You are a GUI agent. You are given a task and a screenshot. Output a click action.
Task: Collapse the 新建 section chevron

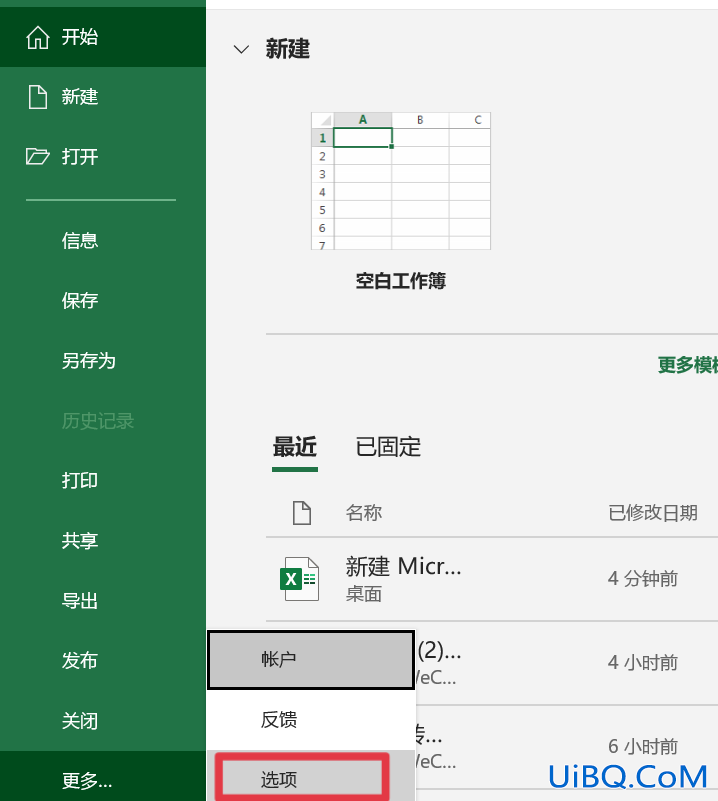[x=241, y=49]
